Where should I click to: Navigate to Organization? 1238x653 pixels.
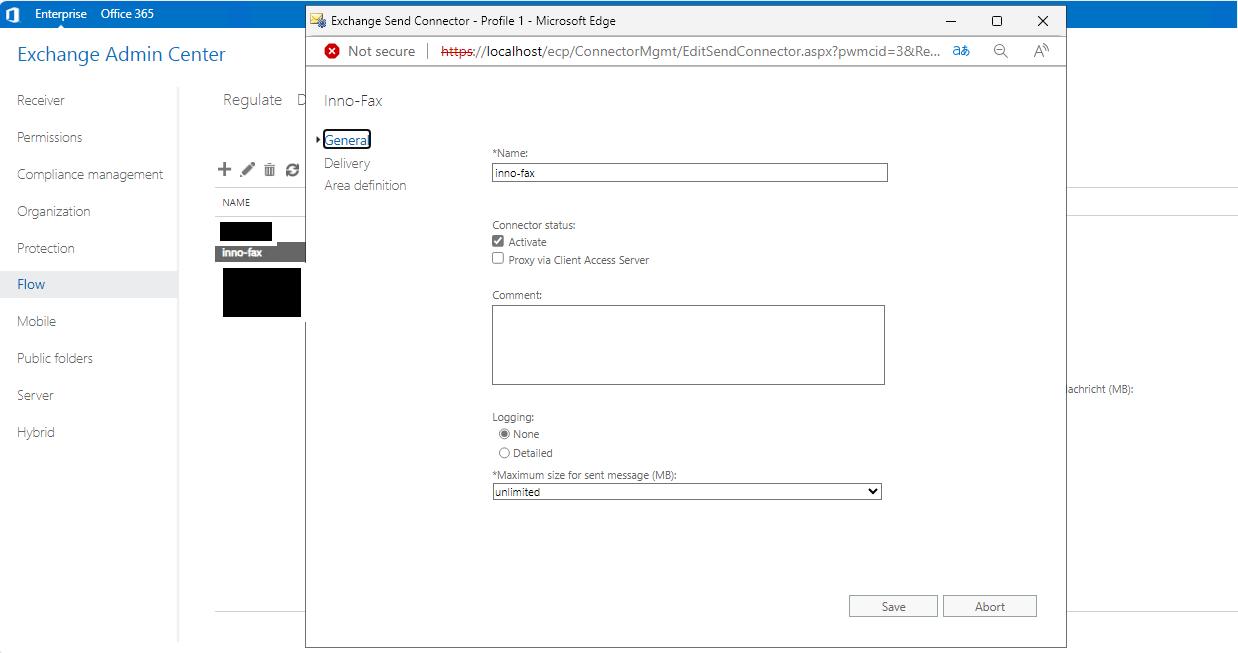54,211
